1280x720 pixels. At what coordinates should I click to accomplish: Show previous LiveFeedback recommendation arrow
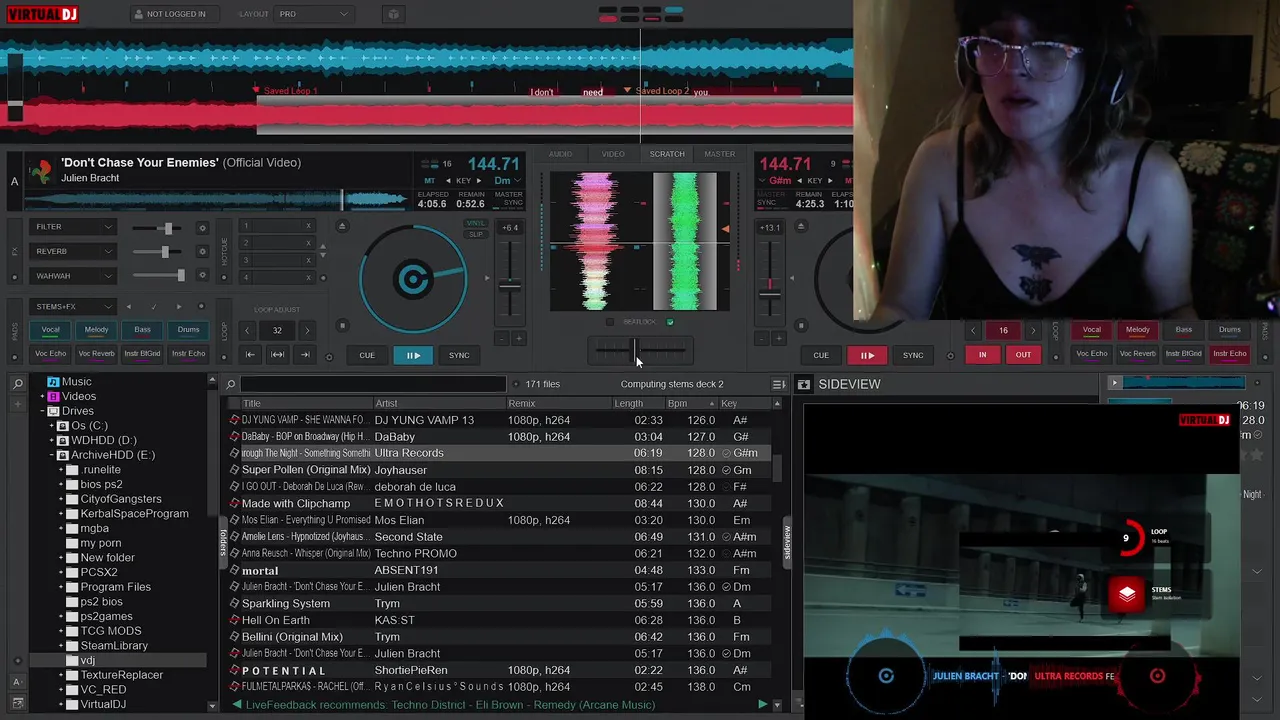coord(237,705)
